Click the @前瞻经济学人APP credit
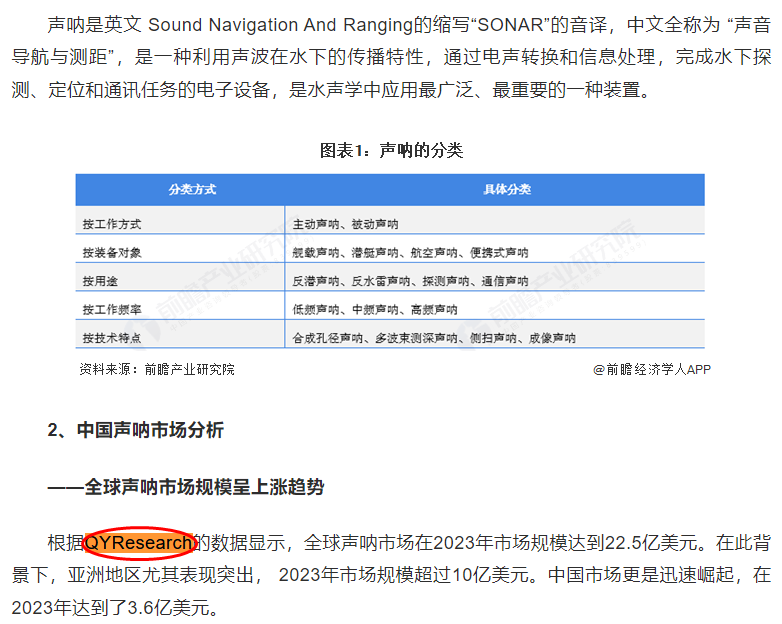Viewport: 782px width, 624px height. point(652,369)
